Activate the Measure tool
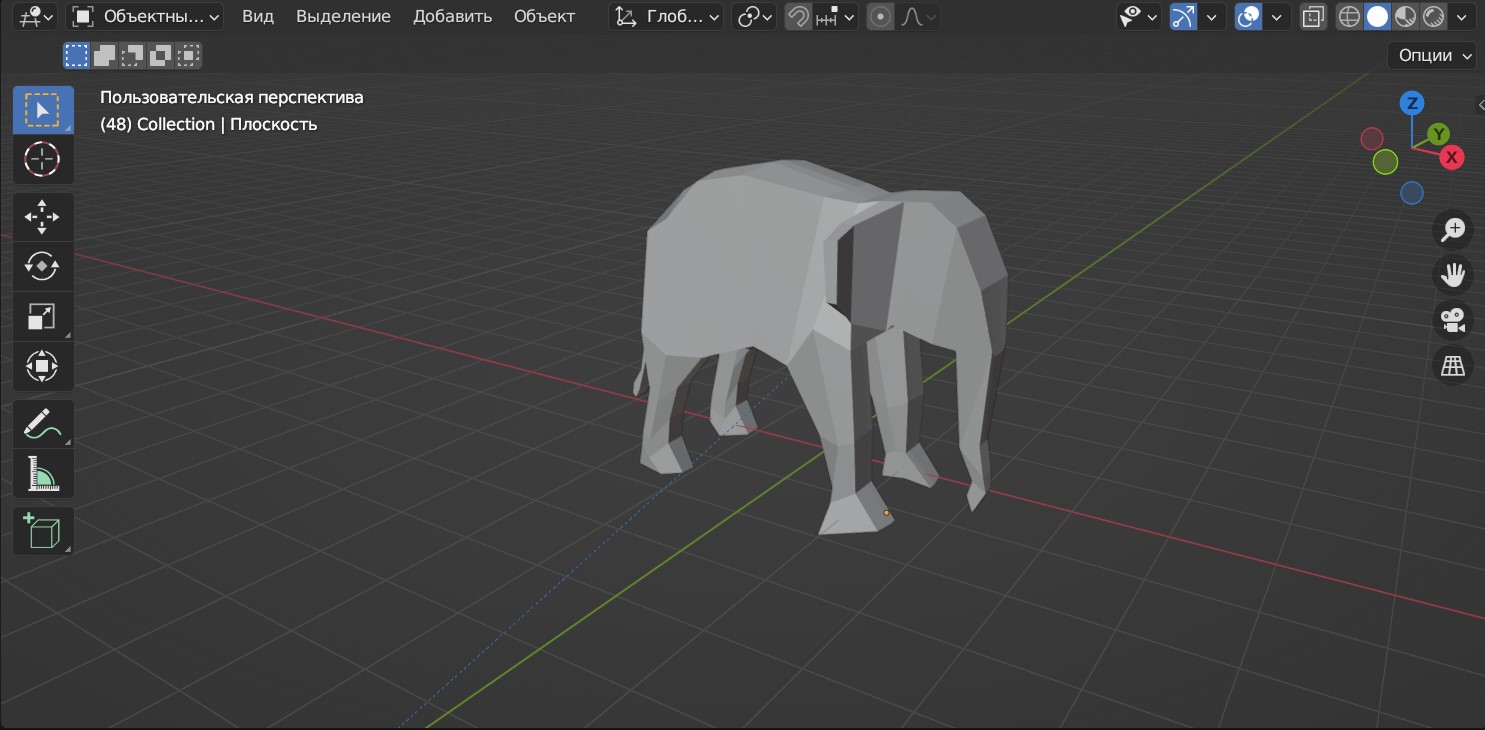The image size is (1485, 730). point(43,473)
